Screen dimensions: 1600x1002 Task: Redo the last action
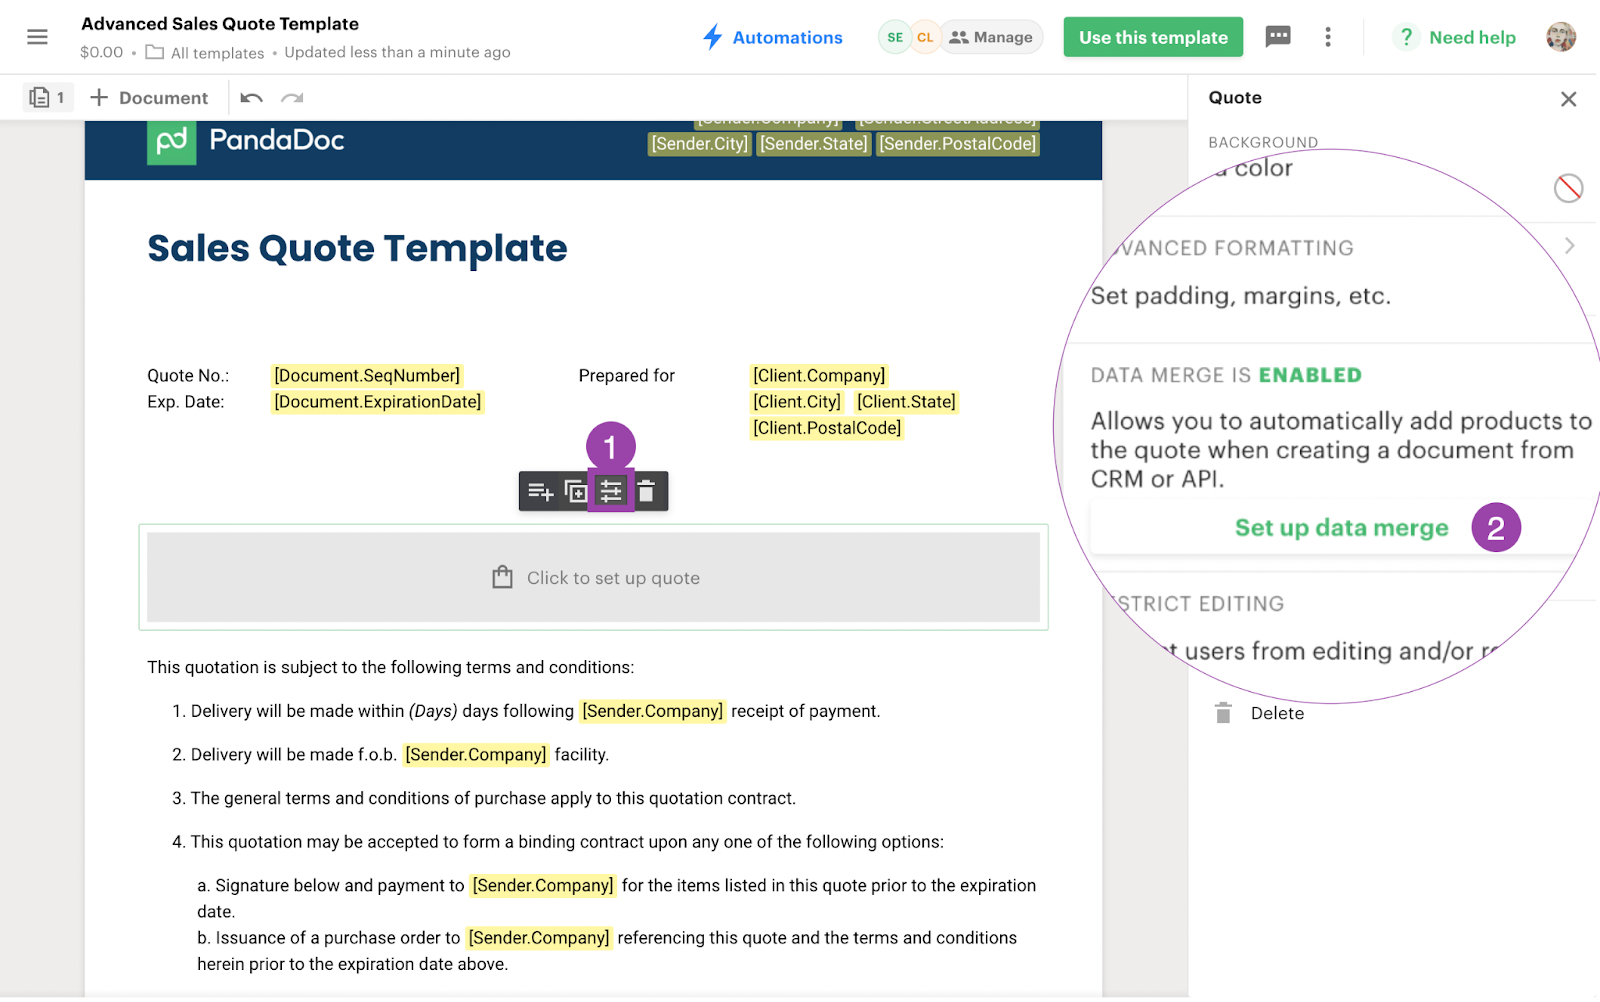[x=292, y=98]
